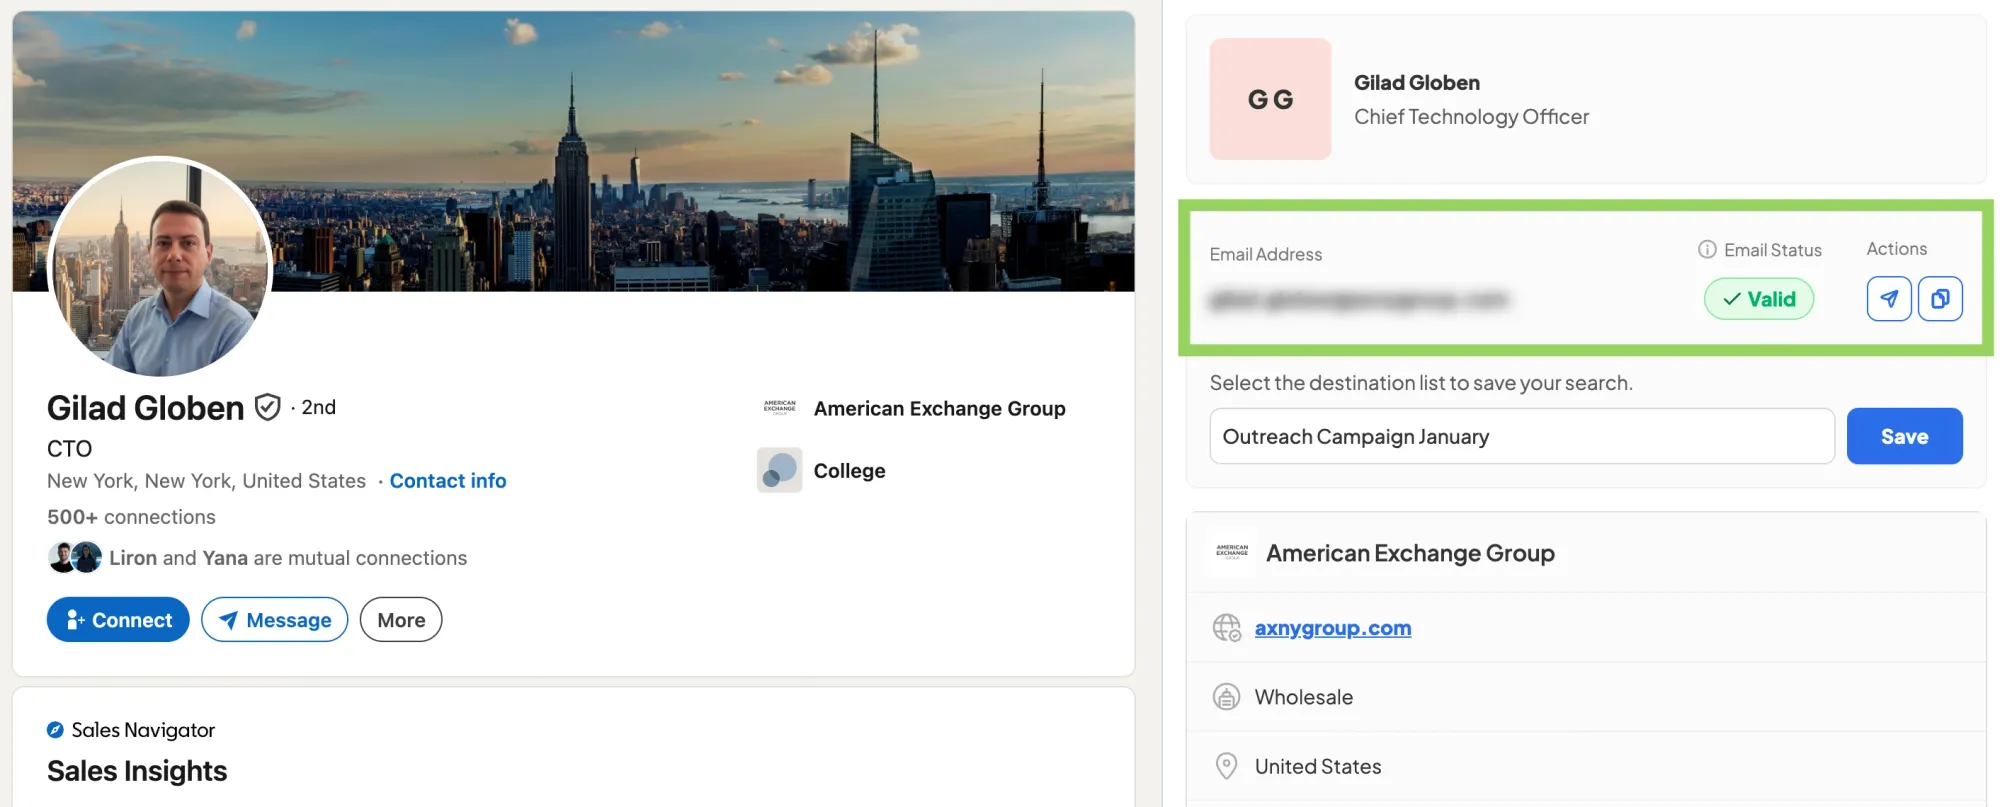Click the send email paper-plane icon
This screenshot has height=807, width=2000.
(1888, 299)
